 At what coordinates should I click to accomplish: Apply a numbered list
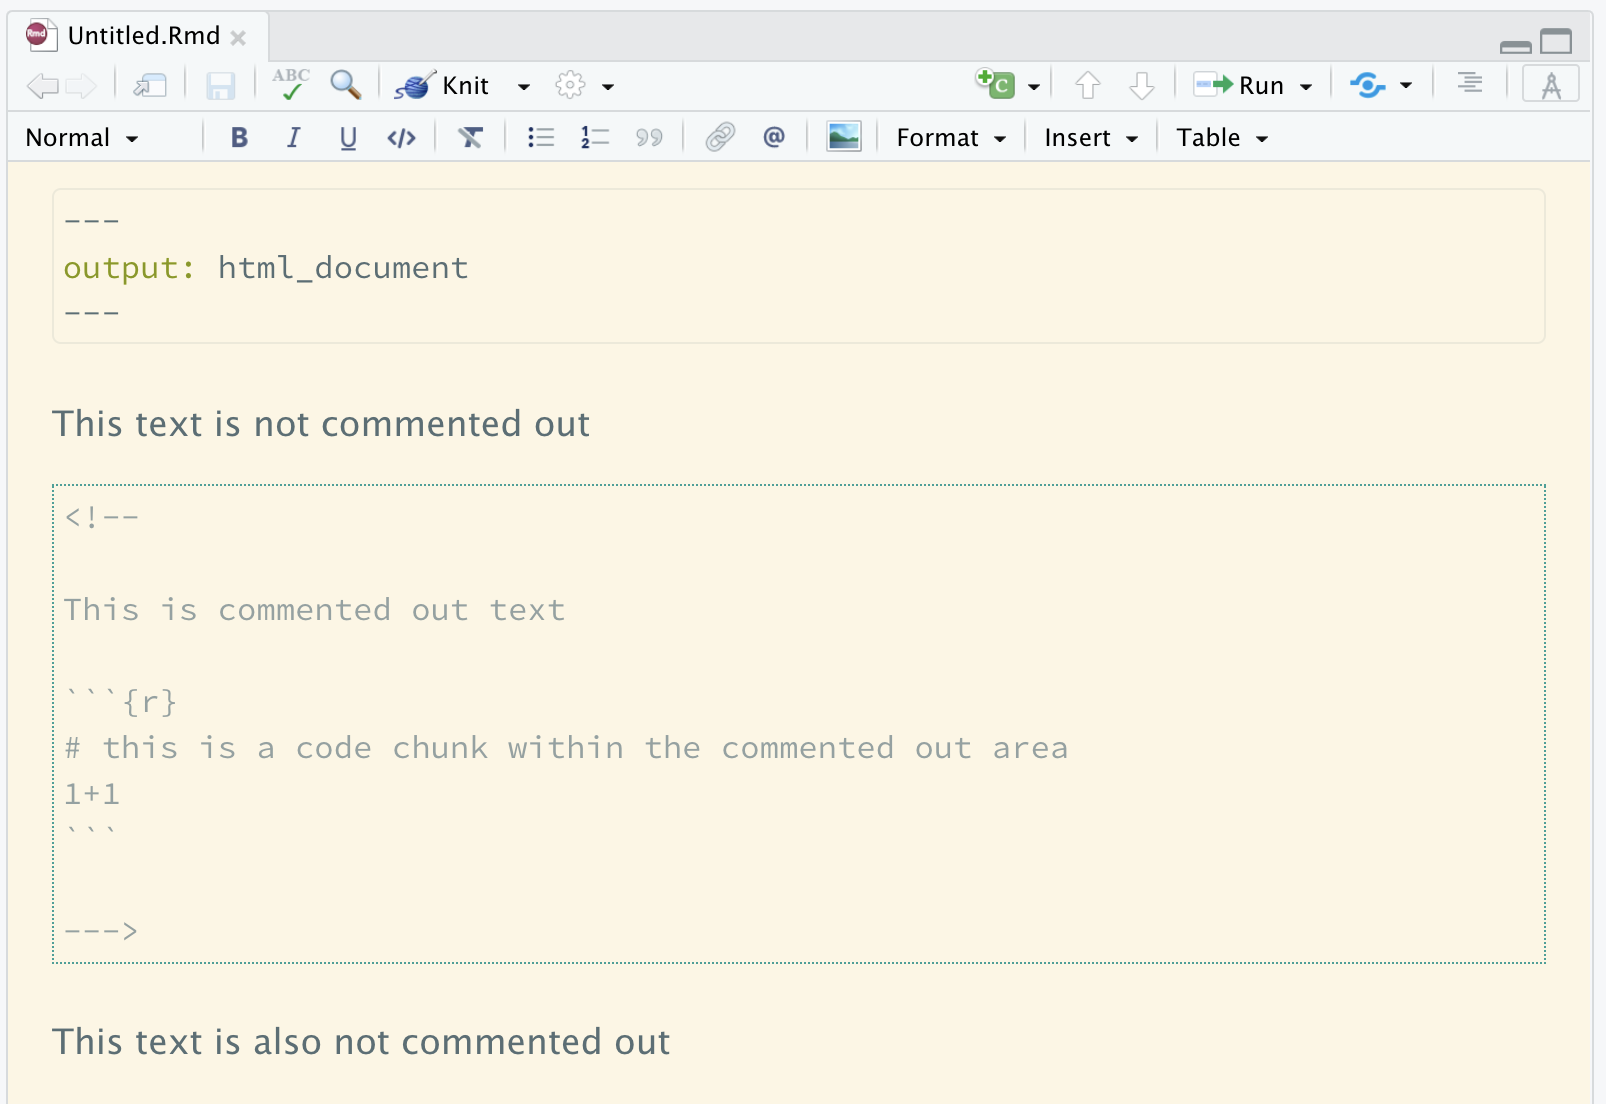pyautogui.click(x=593, y=137)
